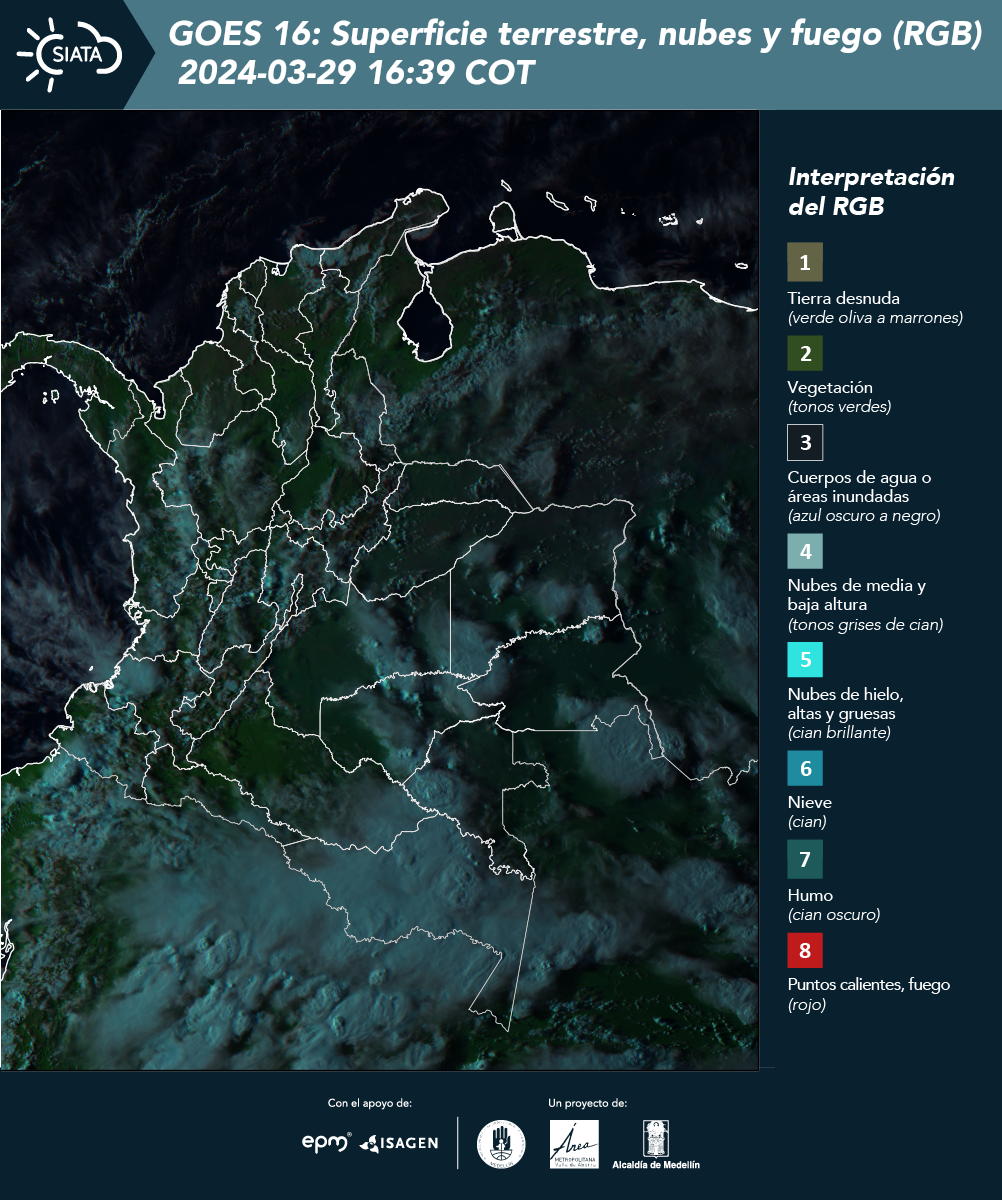Click '(azul oscuro a negro)' description
Image resolution: width=1002 pixels, height=1200 pixels.
(x=864, y=516)
